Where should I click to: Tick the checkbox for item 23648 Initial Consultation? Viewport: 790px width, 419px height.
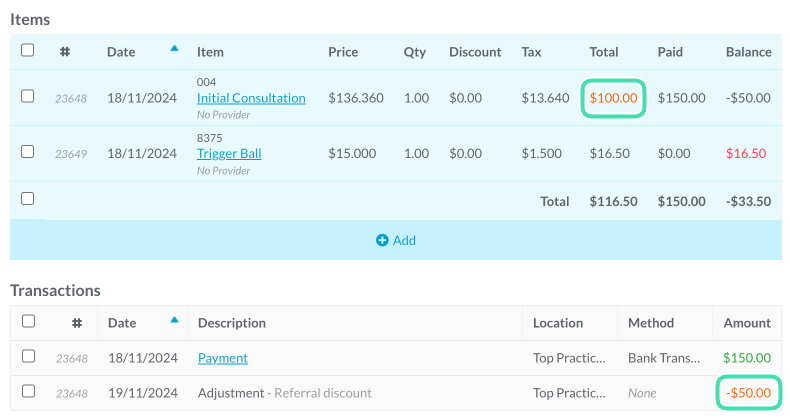(28, 96)
